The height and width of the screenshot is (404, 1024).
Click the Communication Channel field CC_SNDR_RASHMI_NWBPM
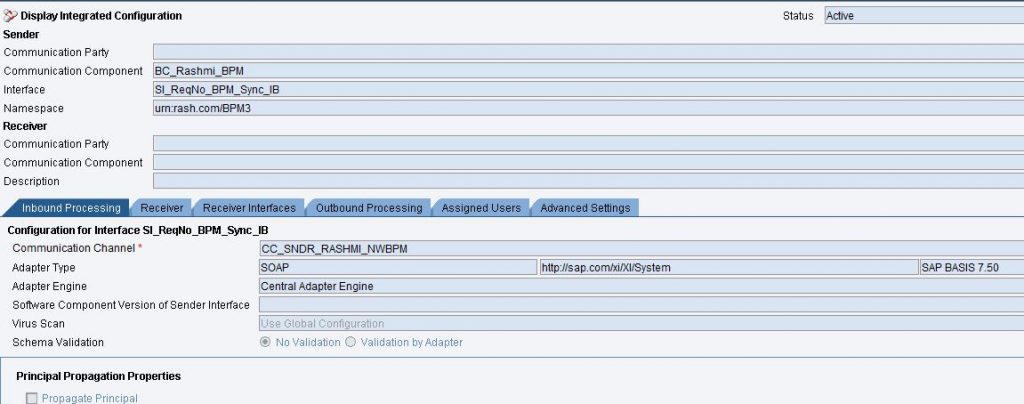click(x=641, y=248)
